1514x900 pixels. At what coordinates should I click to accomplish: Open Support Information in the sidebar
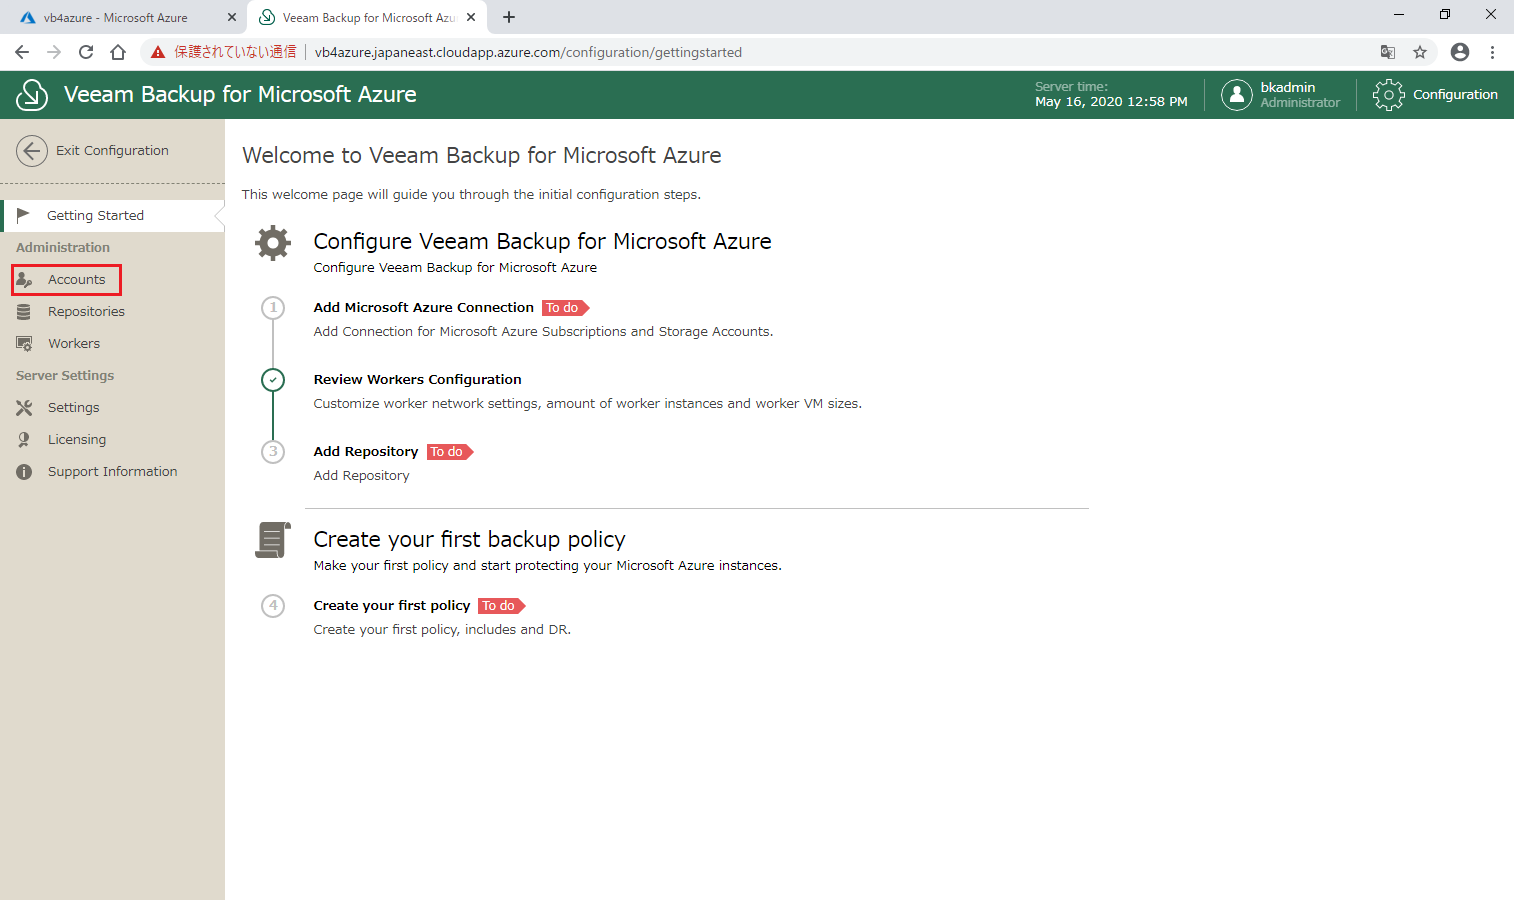[112, 472]
